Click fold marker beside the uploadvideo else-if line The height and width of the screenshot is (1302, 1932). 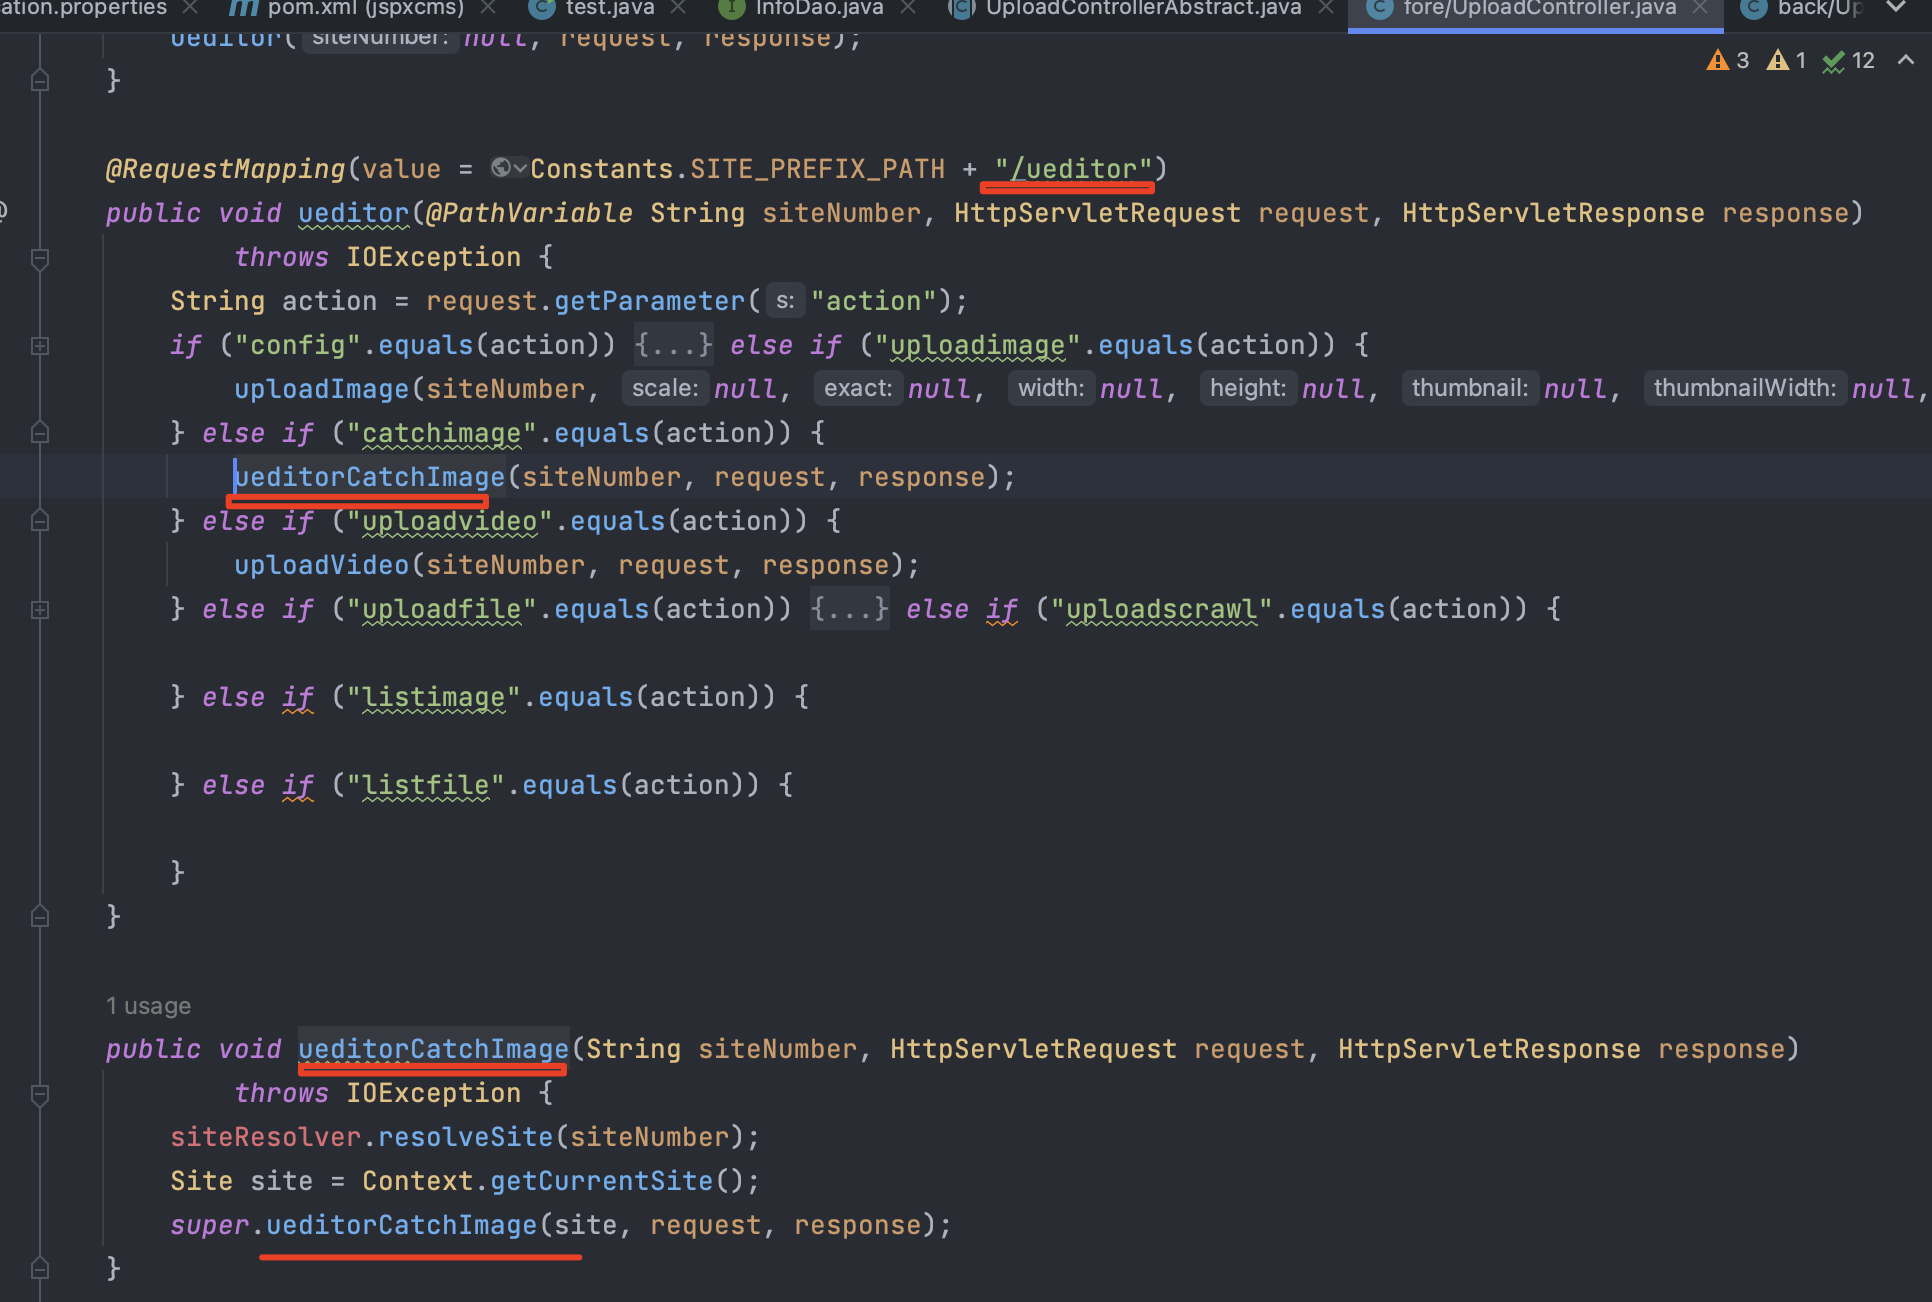tap(40, 521)
